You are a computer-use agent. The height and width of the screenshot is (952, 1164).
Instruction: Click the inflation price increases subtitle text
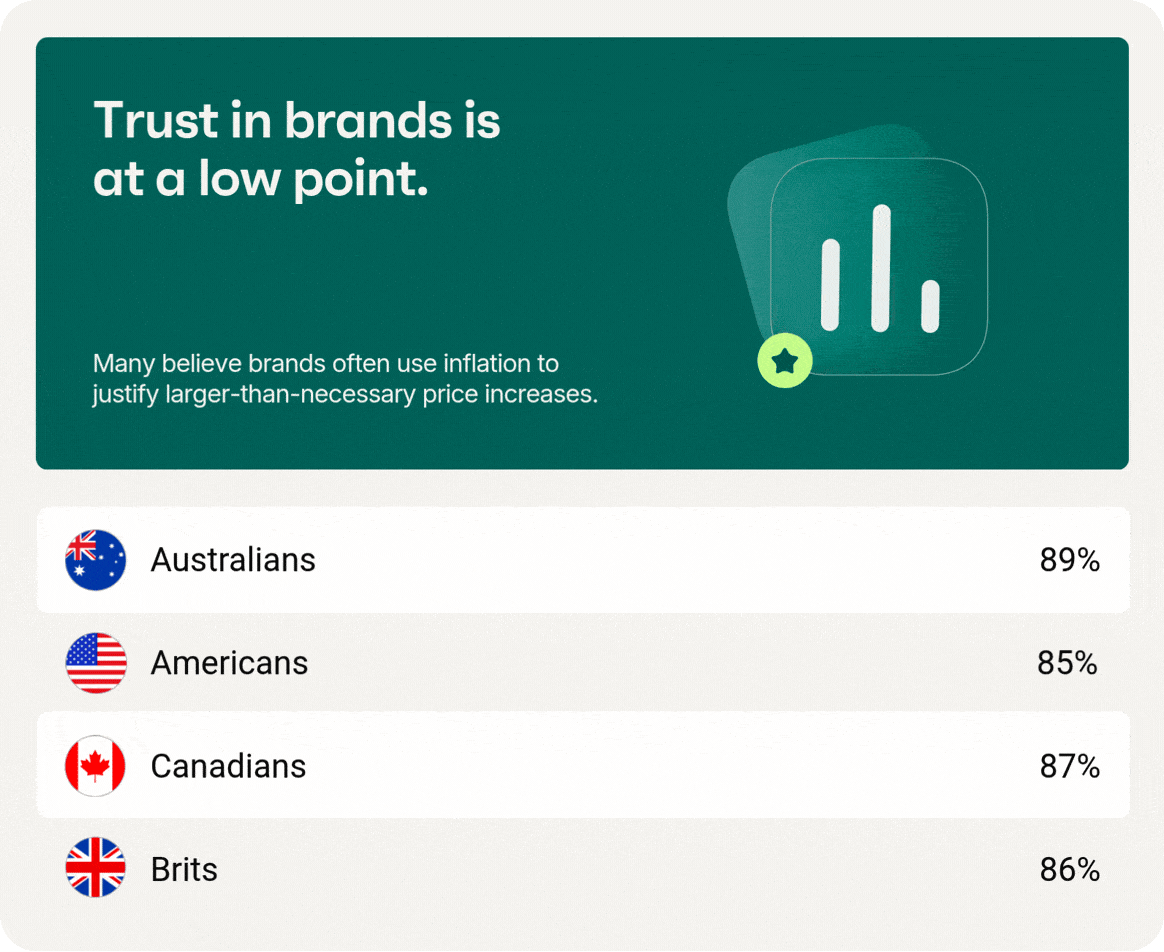pyautogui.click(x=345, y=379)
